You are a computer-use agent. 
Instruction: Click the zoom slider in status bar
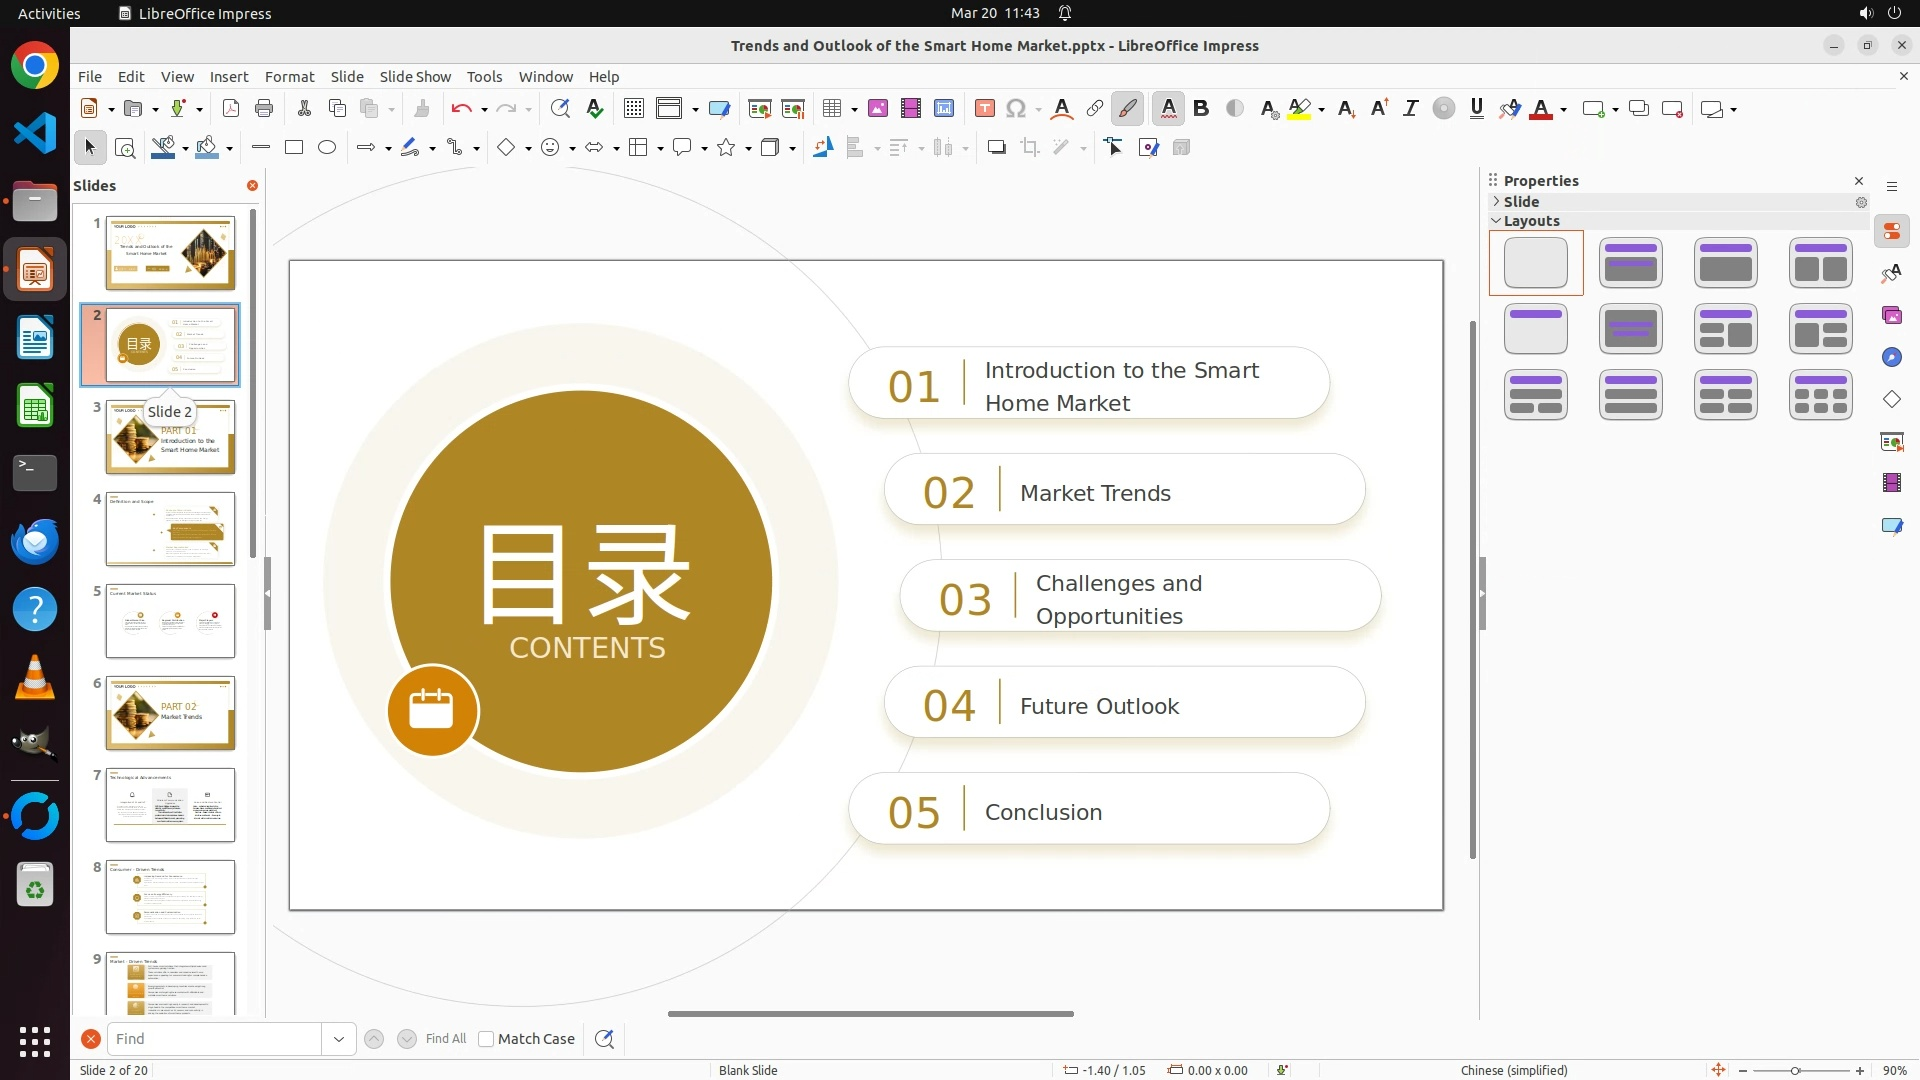(1795, 1070)
